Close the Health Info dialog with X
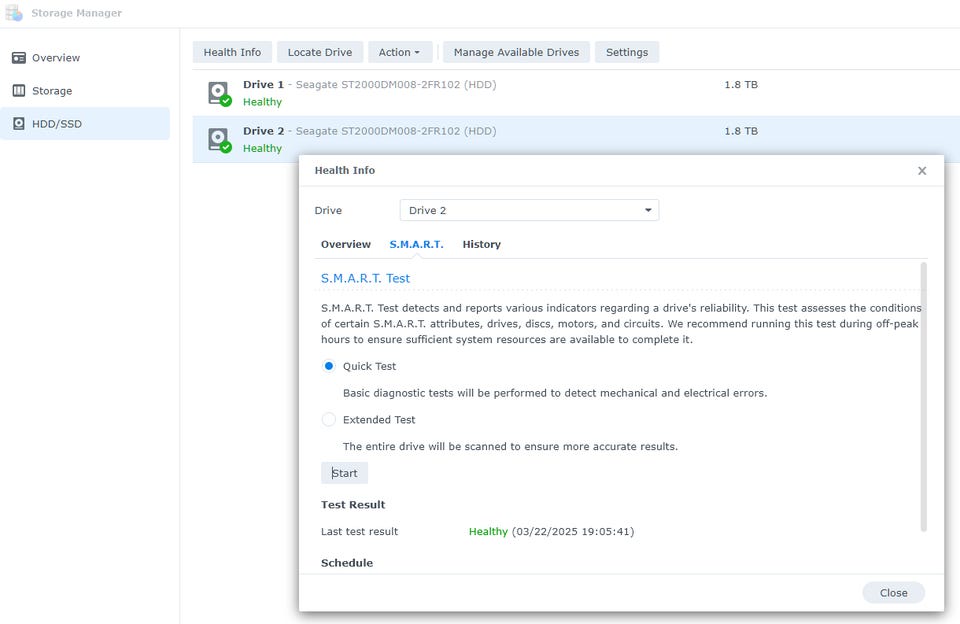The image size is (960, 624). 922,171
